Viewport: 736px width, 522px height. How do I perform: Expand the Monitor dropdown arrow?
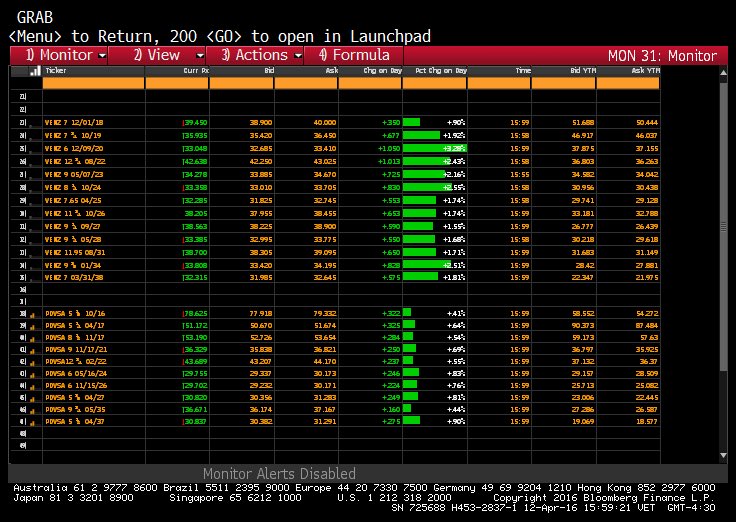103,56
